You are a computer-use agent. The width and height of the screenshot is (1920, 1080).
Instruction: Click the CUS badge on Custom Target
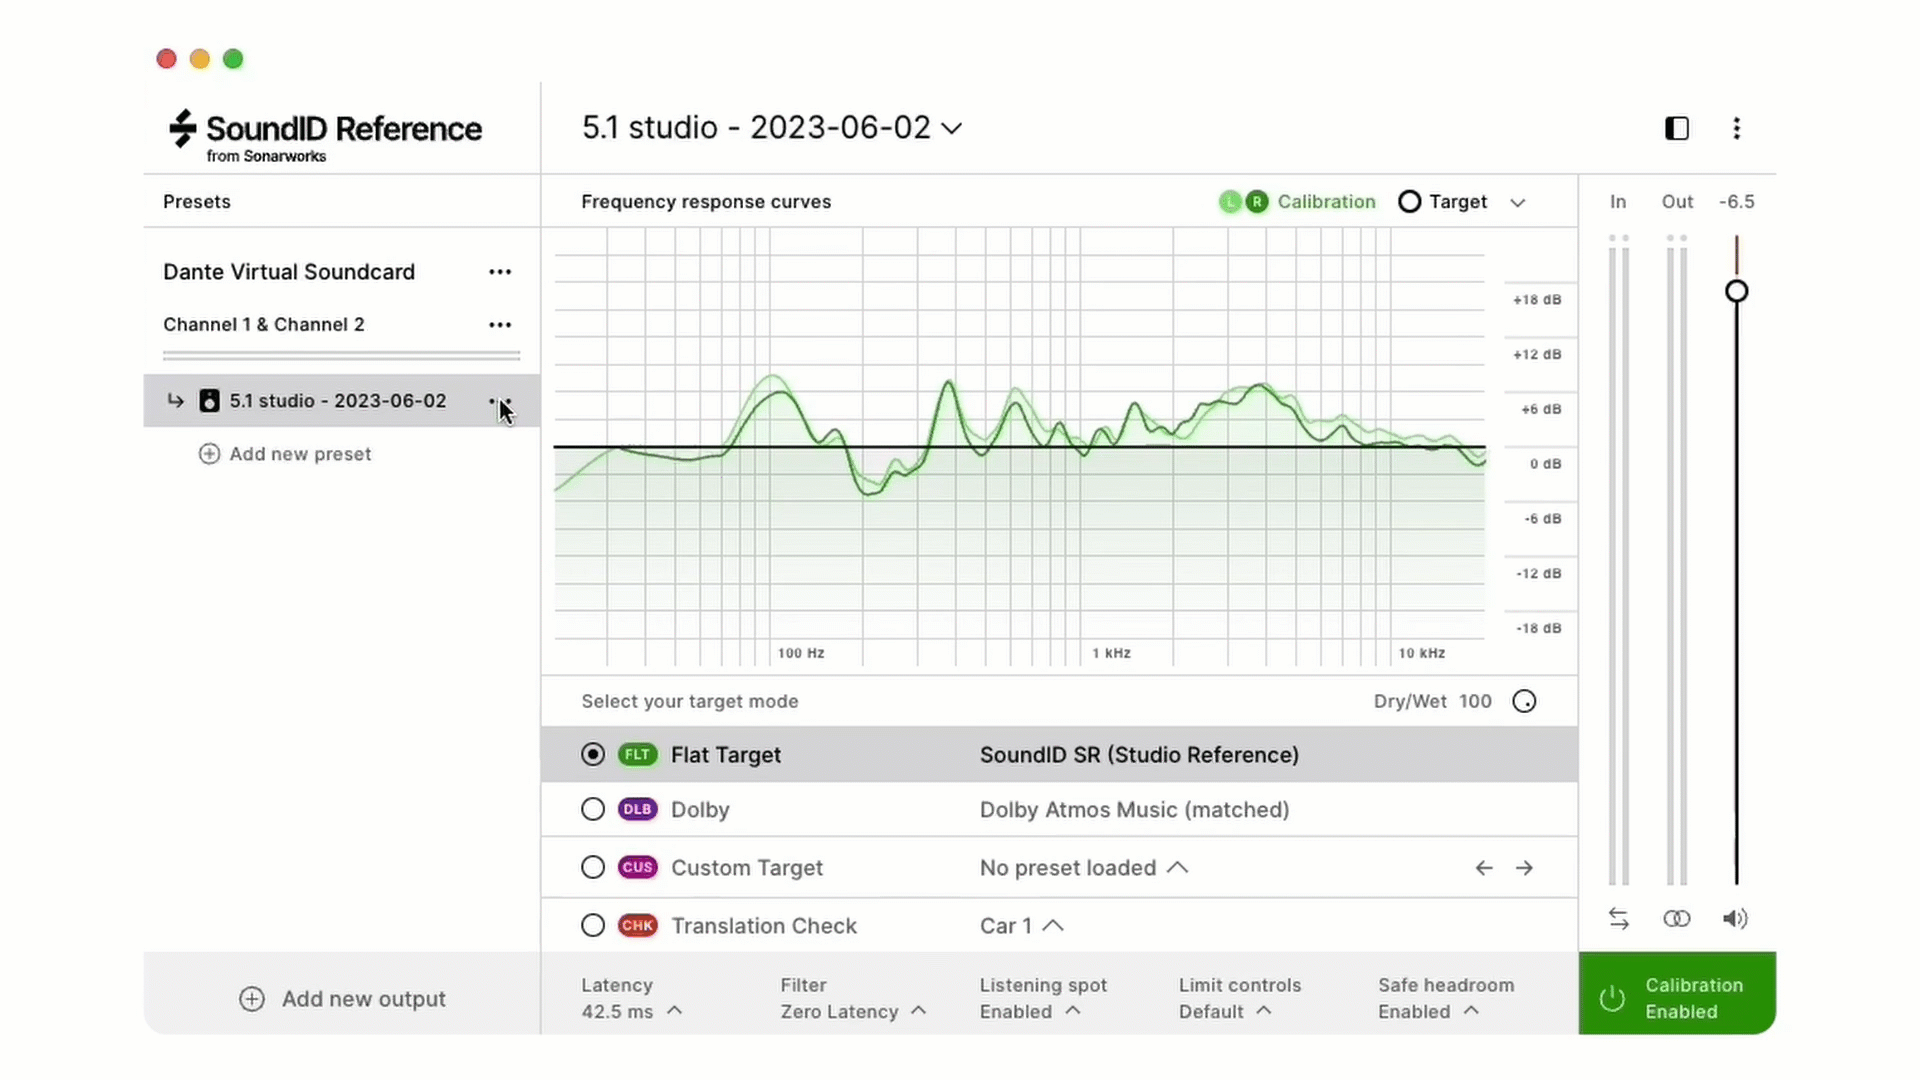click(x=637, y=867)
